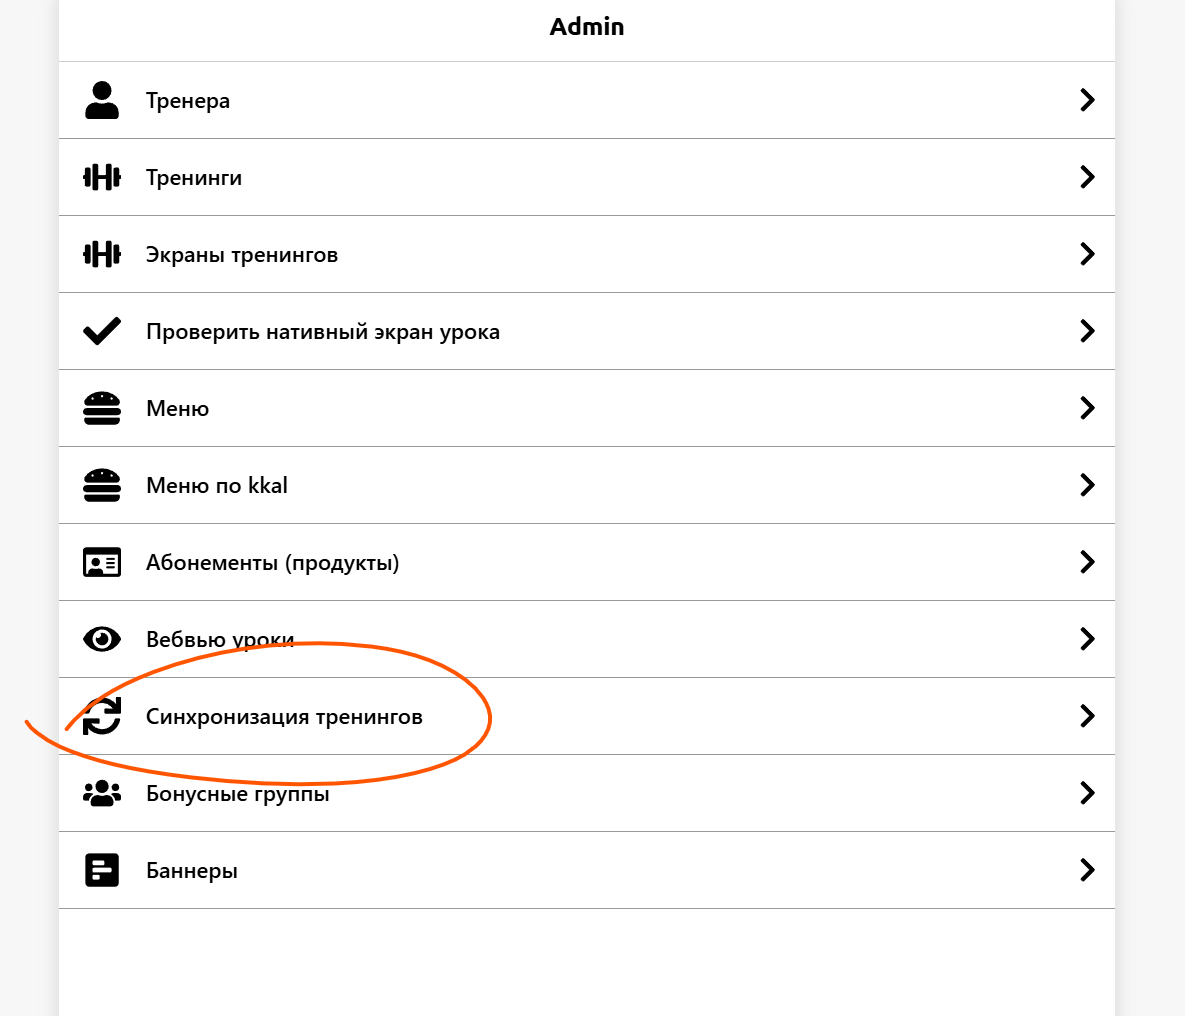The height and width of the screenshot is (1016, 1185).
Task: Open Проверить нативный экран урока
Action: (322, 332)
